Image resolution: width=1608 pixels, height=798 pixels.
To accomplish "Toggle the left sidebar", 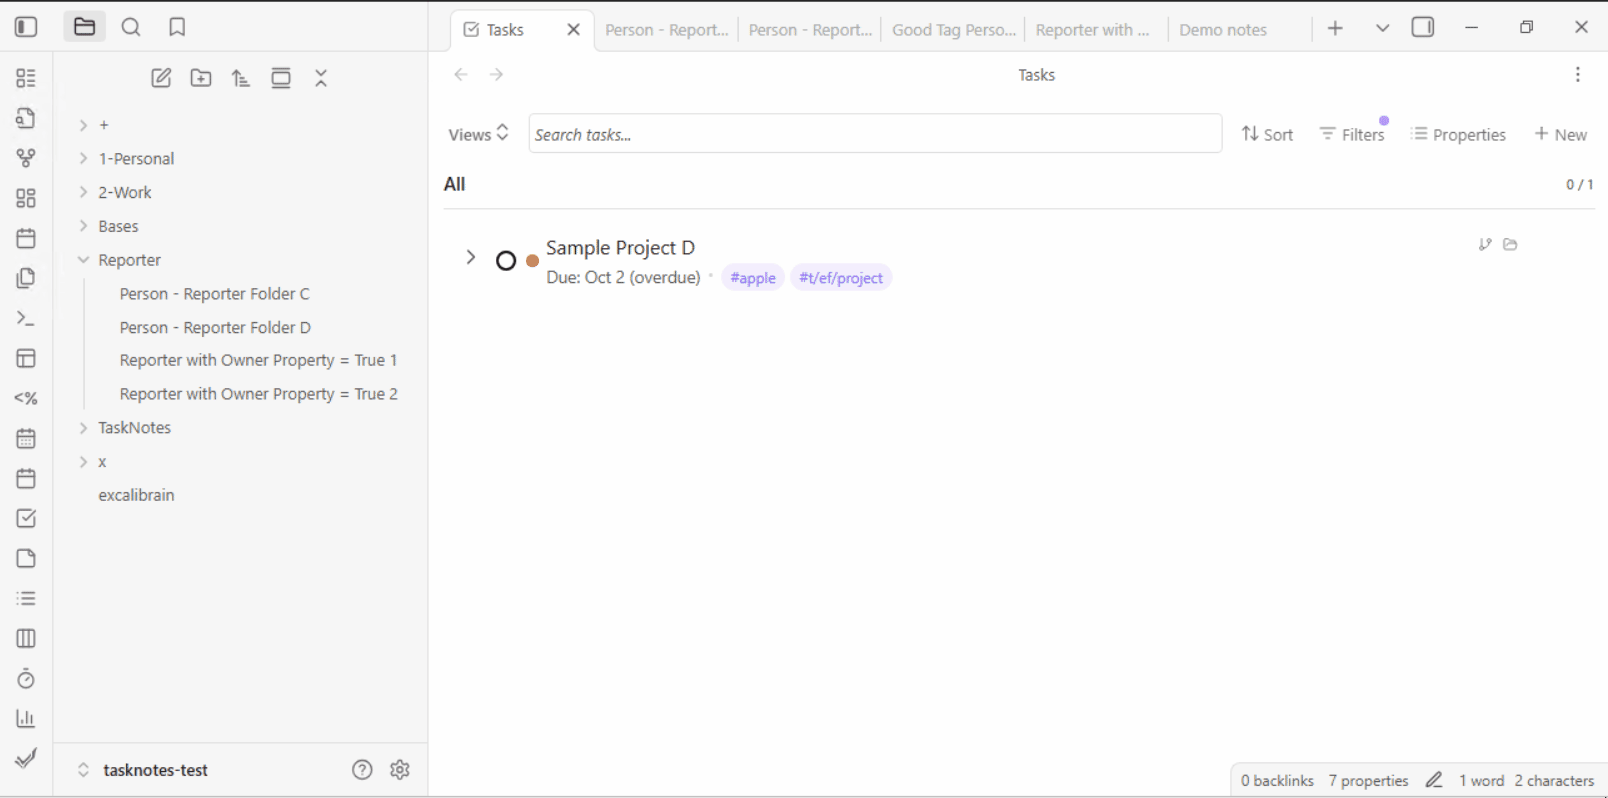I will (26, 27).
